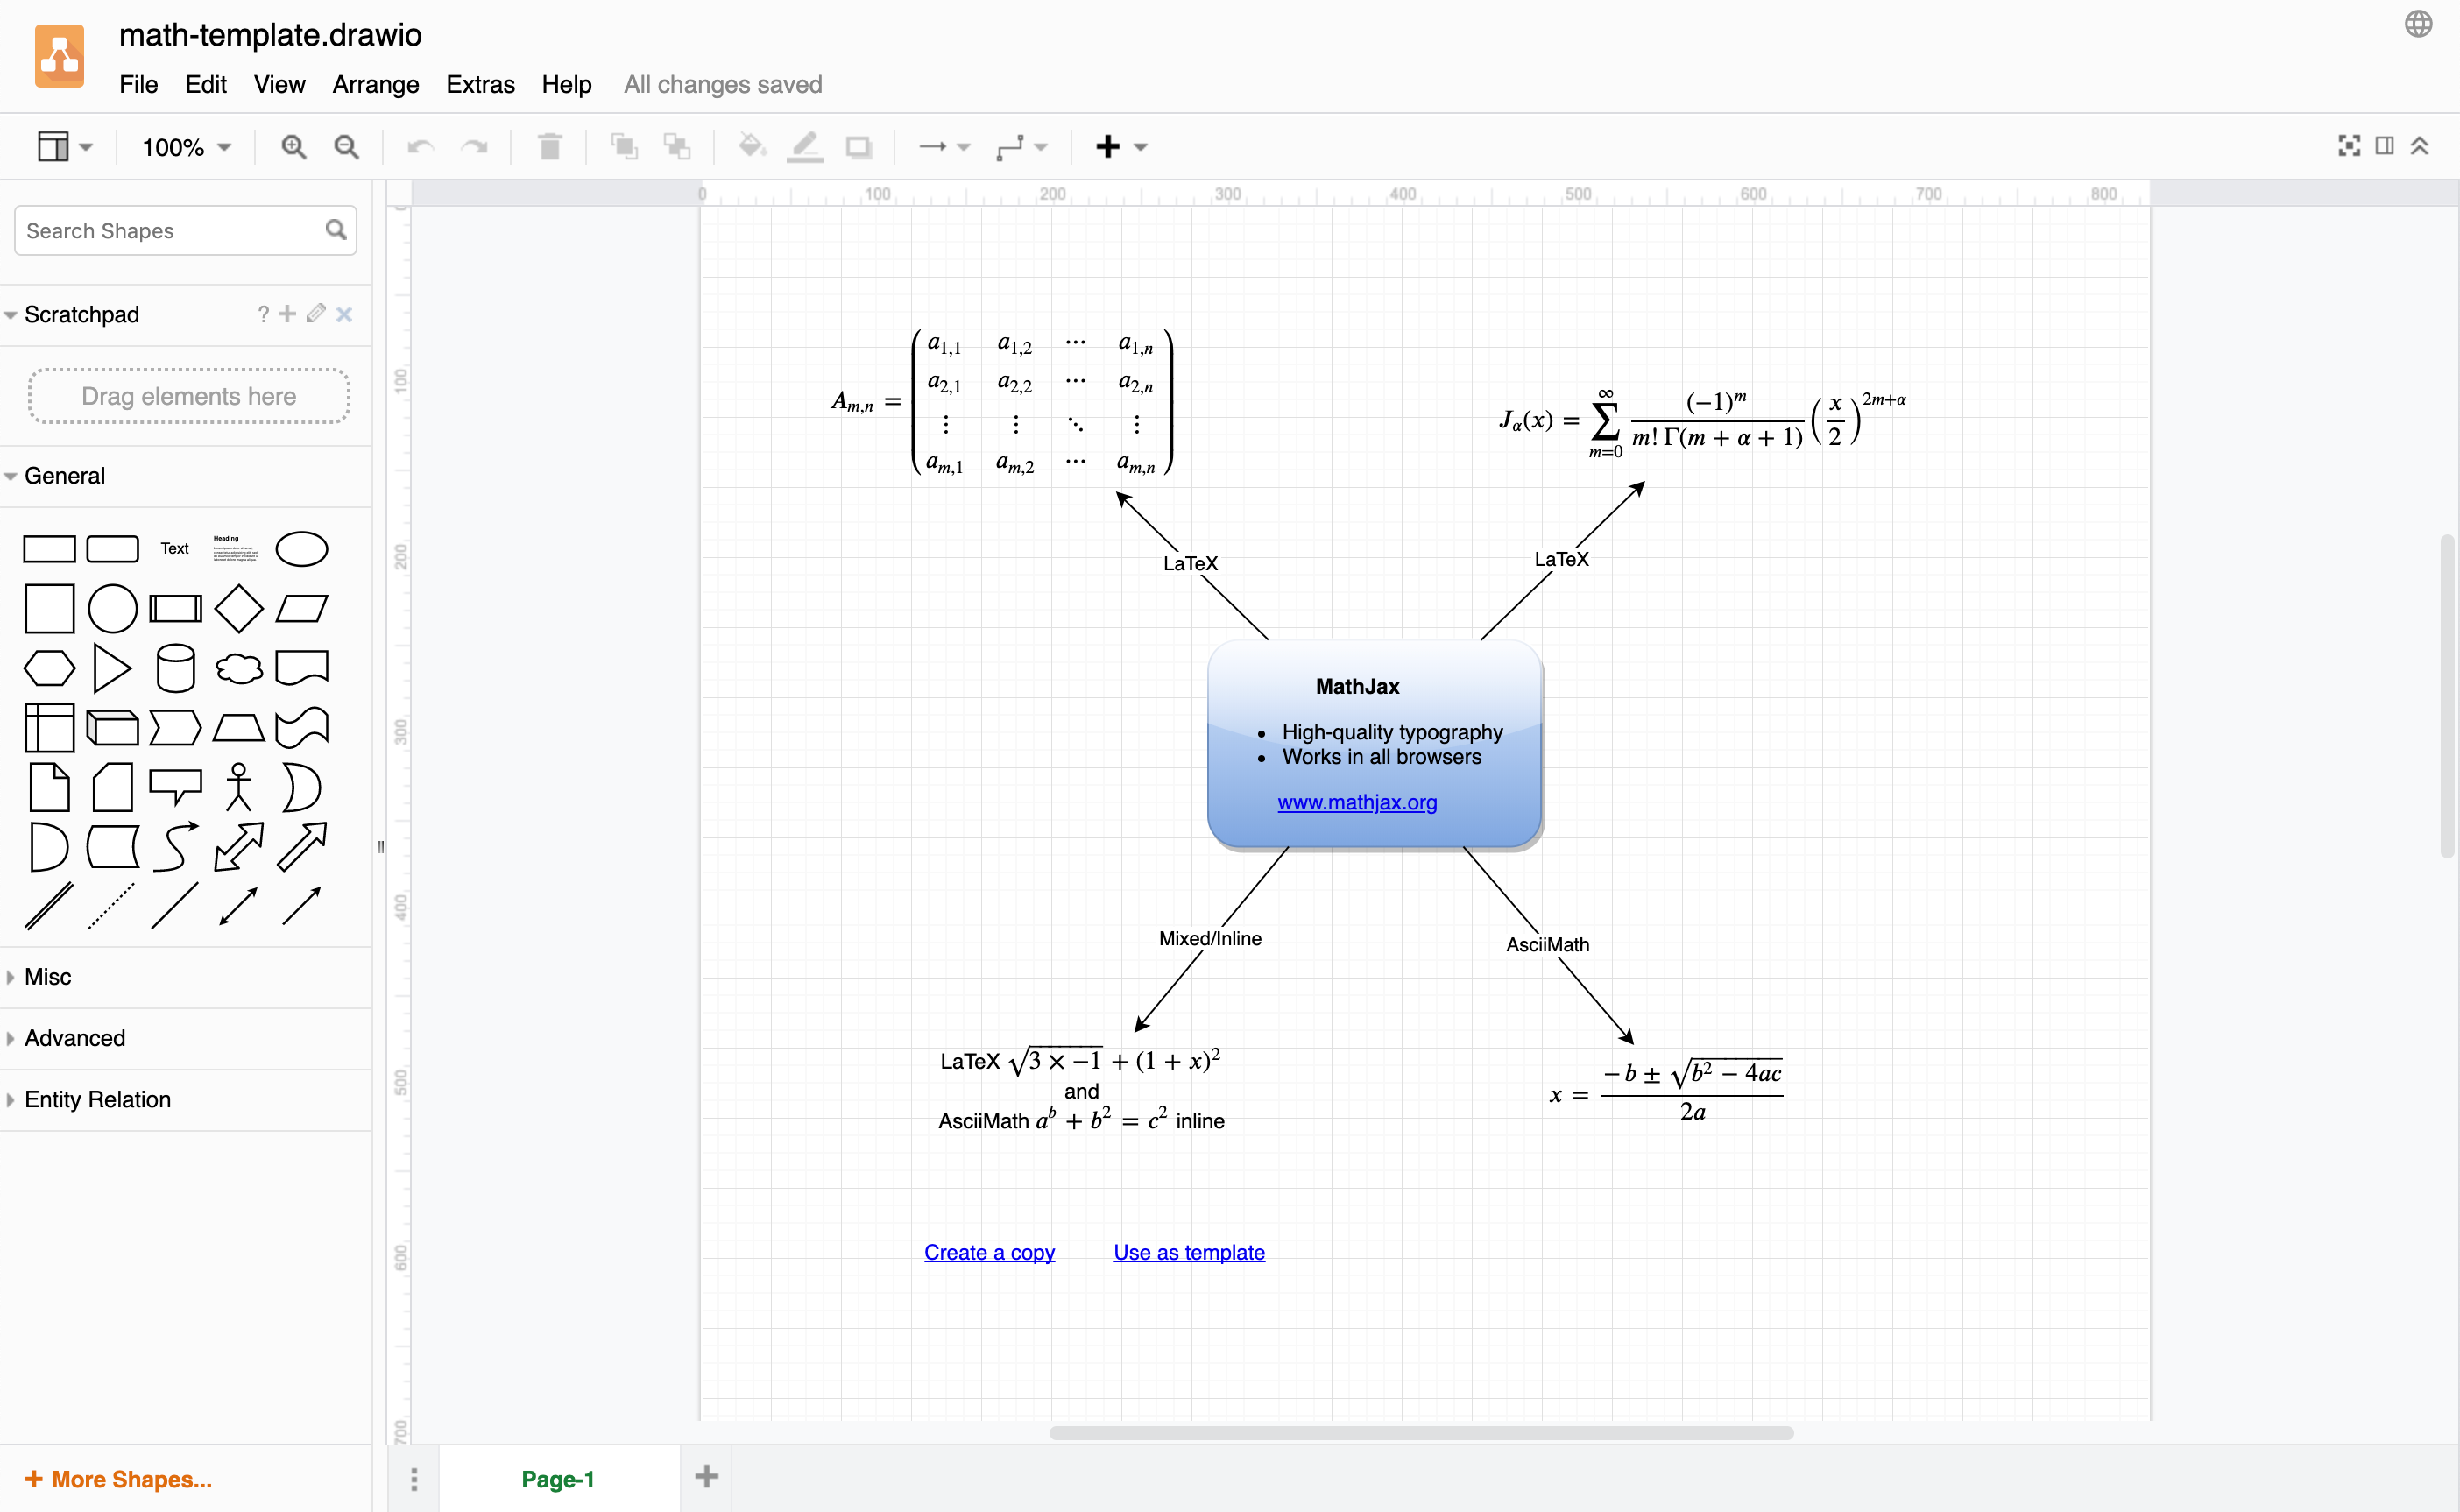This screenshot has height=1512, width=2460.
Task: Click the Create a copy link
Action: click(x=989, y=1252)
